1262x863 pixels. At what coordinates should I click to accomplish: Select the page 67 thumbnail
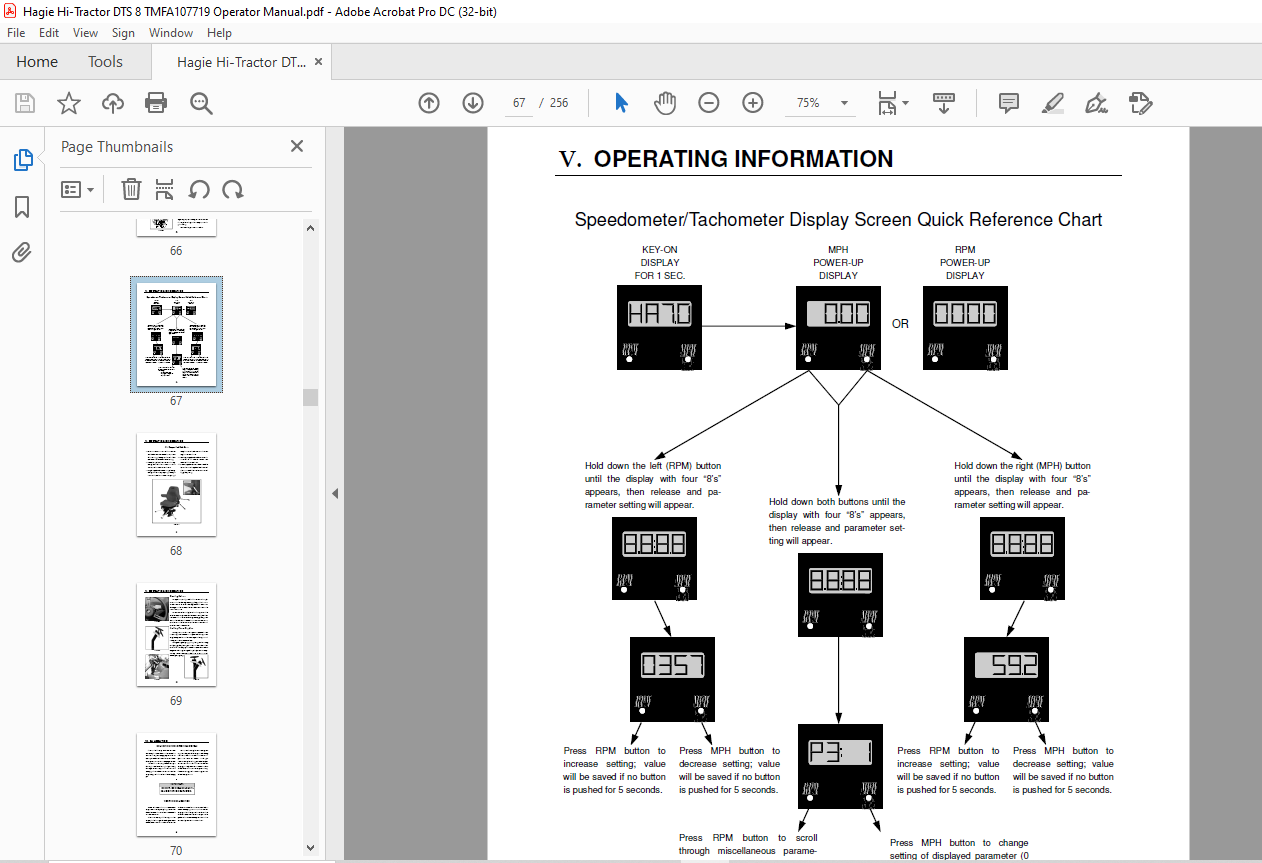pyautogui.click(x=176, y=335)
